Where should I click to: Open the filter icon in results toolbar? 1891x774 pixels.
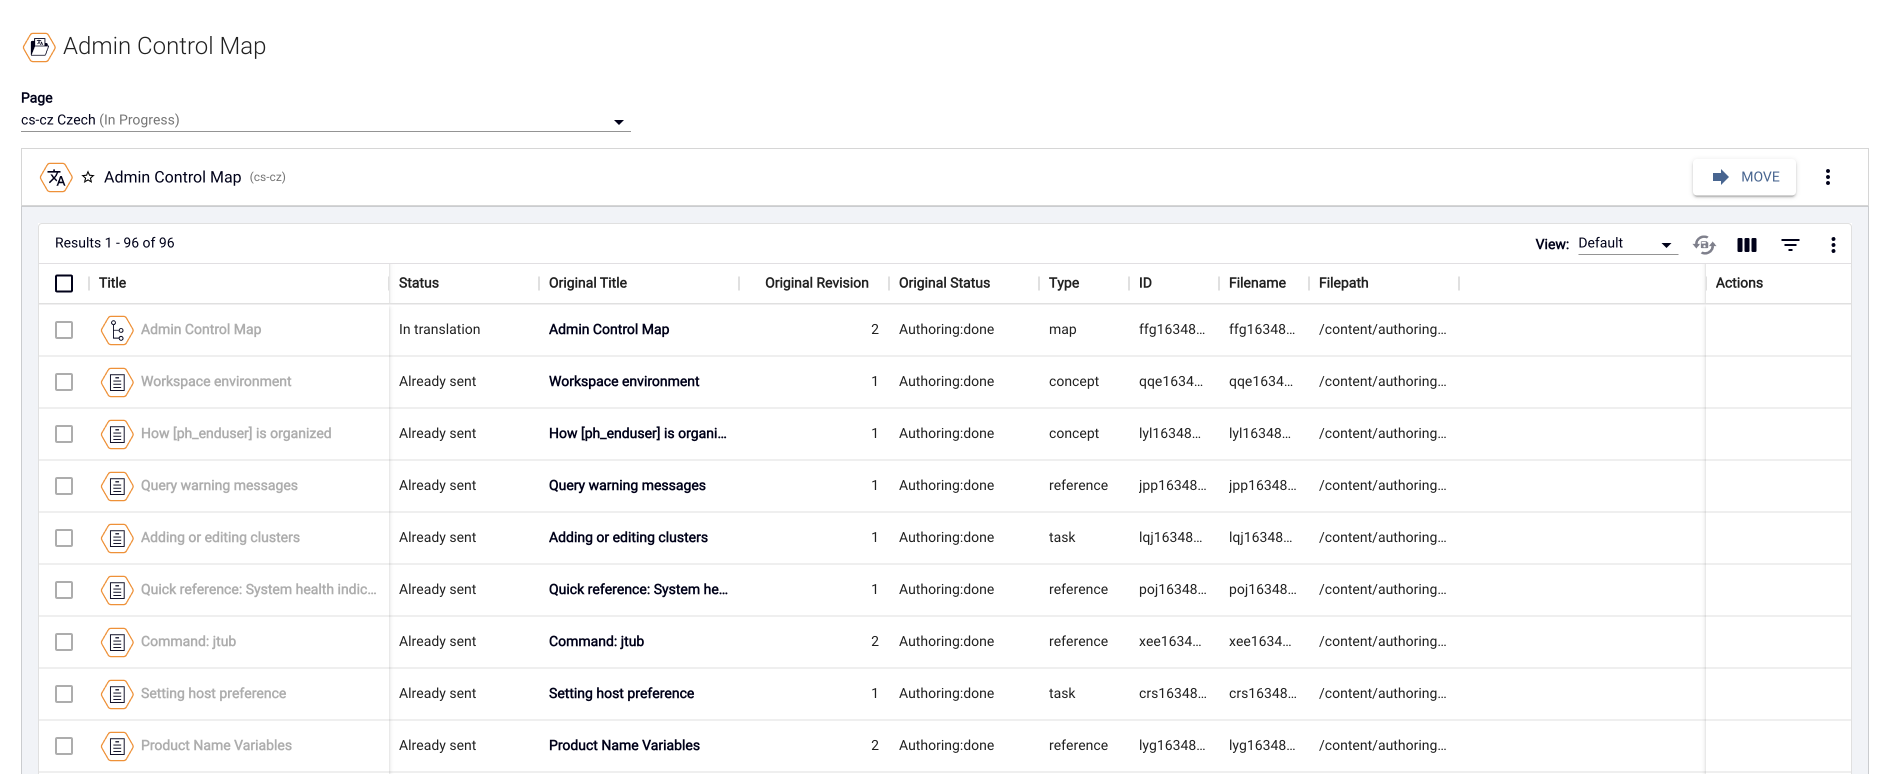(1790, 244)
